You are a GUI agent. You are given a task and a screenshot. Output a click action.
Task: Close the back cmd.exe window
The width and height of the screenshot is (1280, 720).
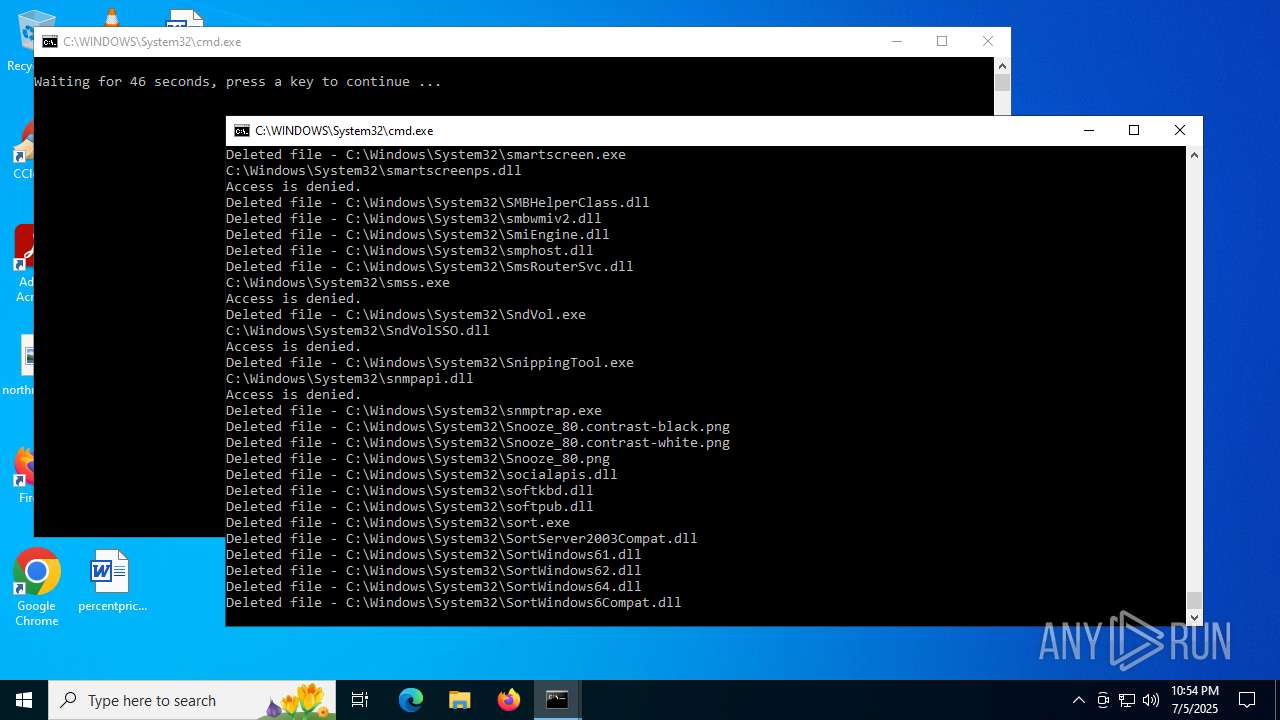(988, 42)
